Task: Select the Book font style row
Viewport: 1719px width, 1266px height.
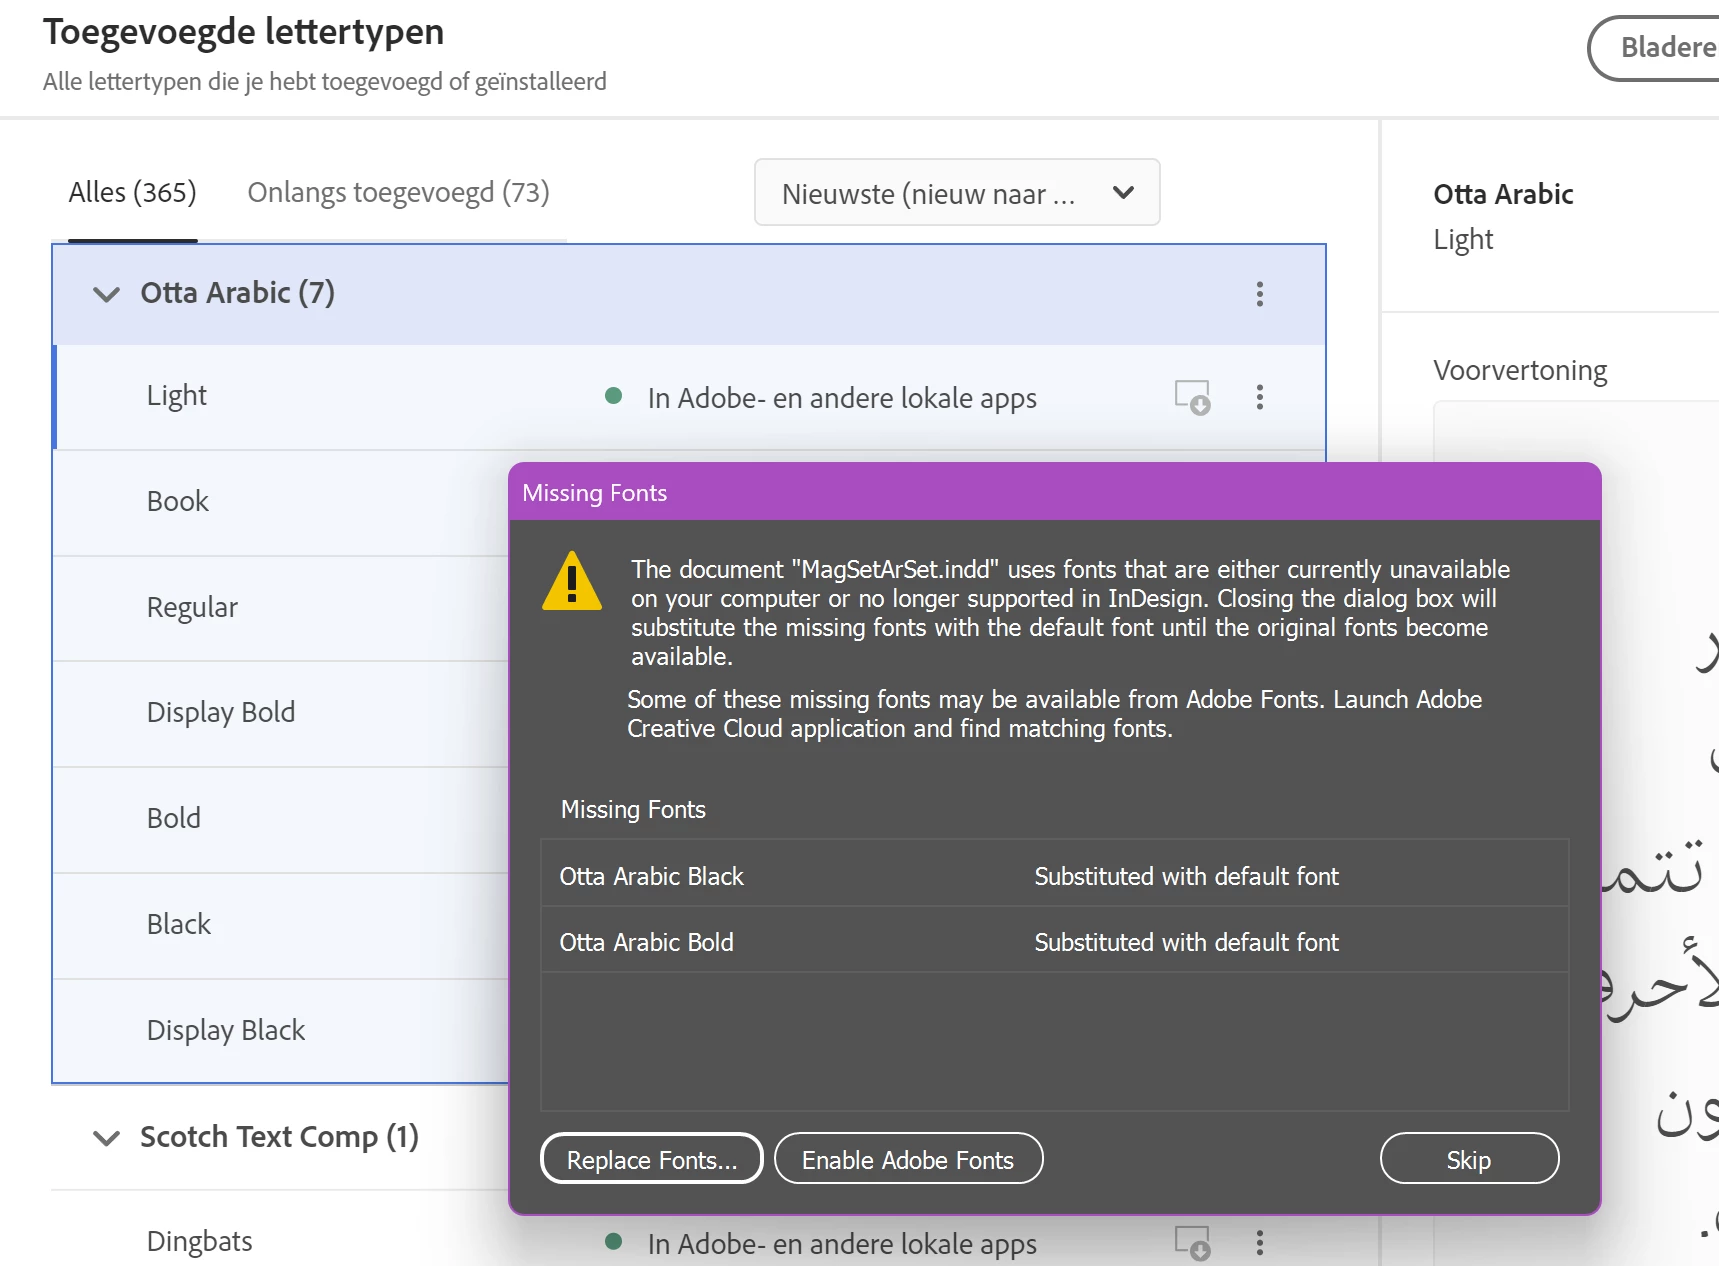Action: pos(280,502)
